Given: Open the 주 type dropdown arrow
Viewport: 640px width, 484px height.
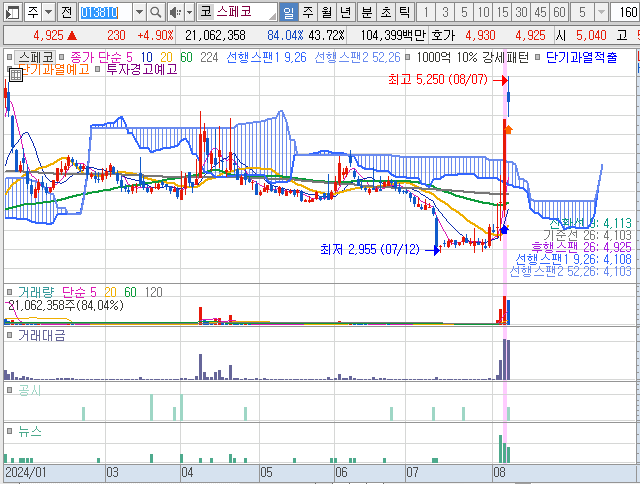Looking at the screenshot, I should (49, 12).
